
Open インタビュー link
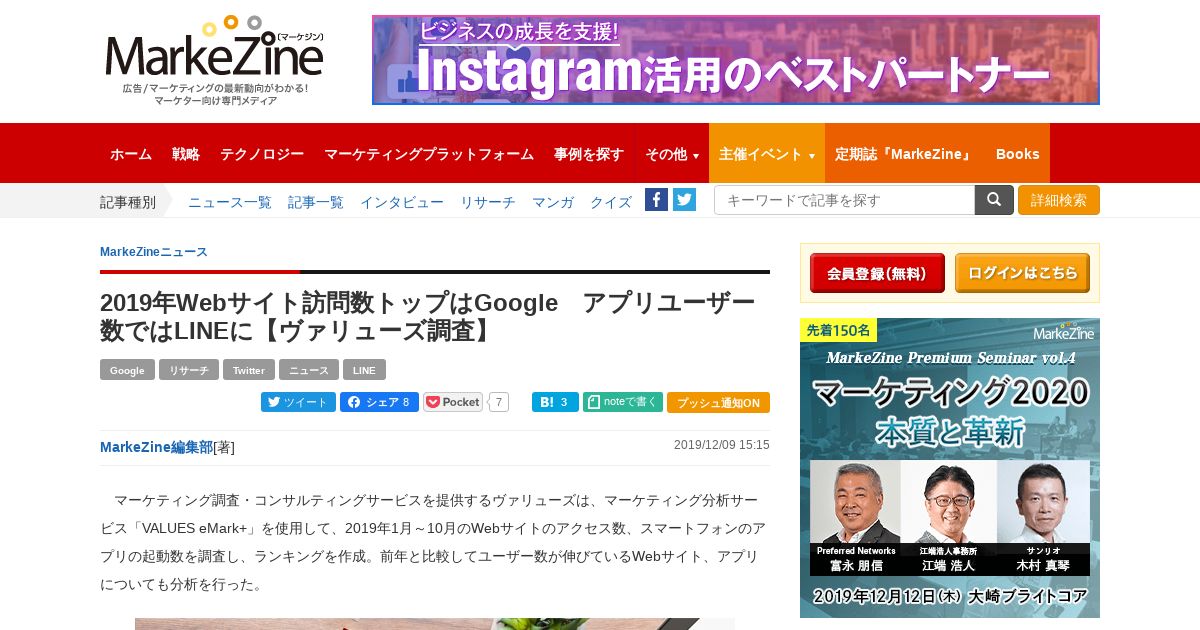(402, 202)
